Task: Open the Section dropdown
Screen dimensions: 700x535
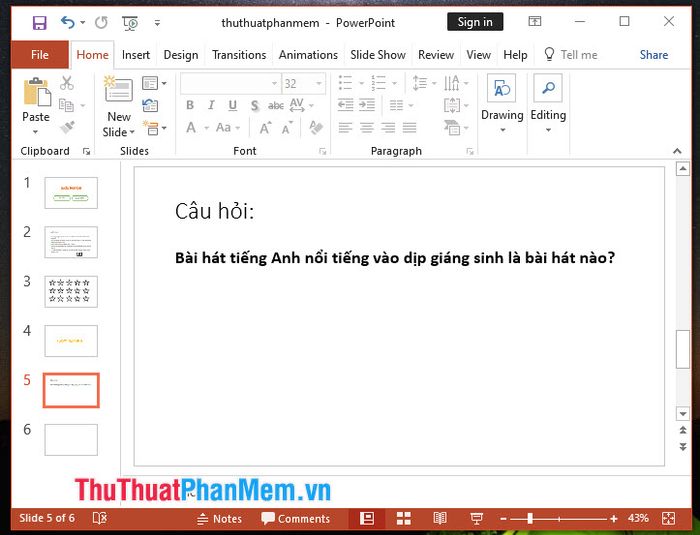Action: pyautogui.click(x=154, y=128)
